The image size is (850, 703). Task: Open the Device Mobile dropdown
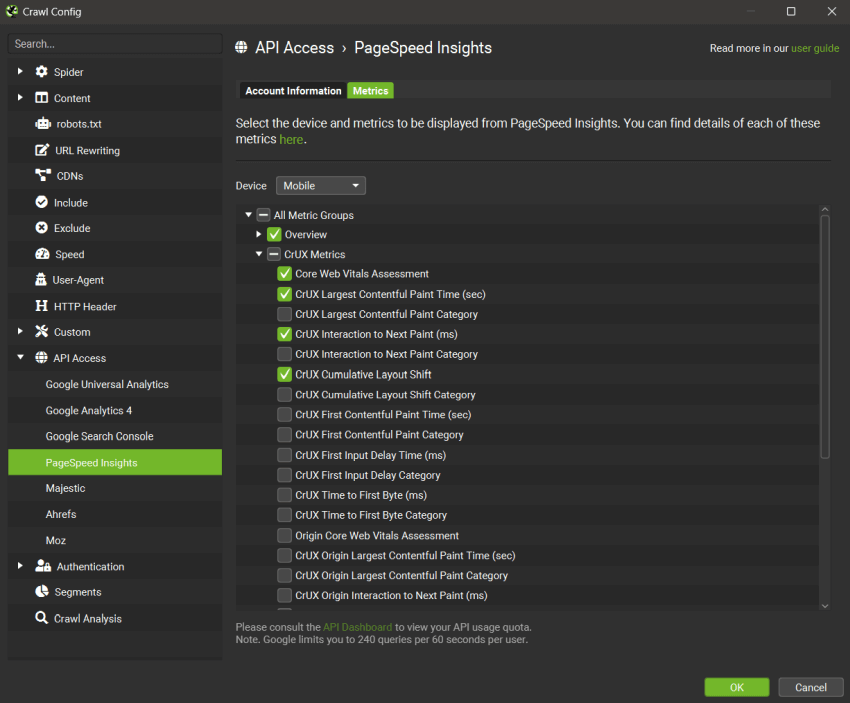[321, 185]
